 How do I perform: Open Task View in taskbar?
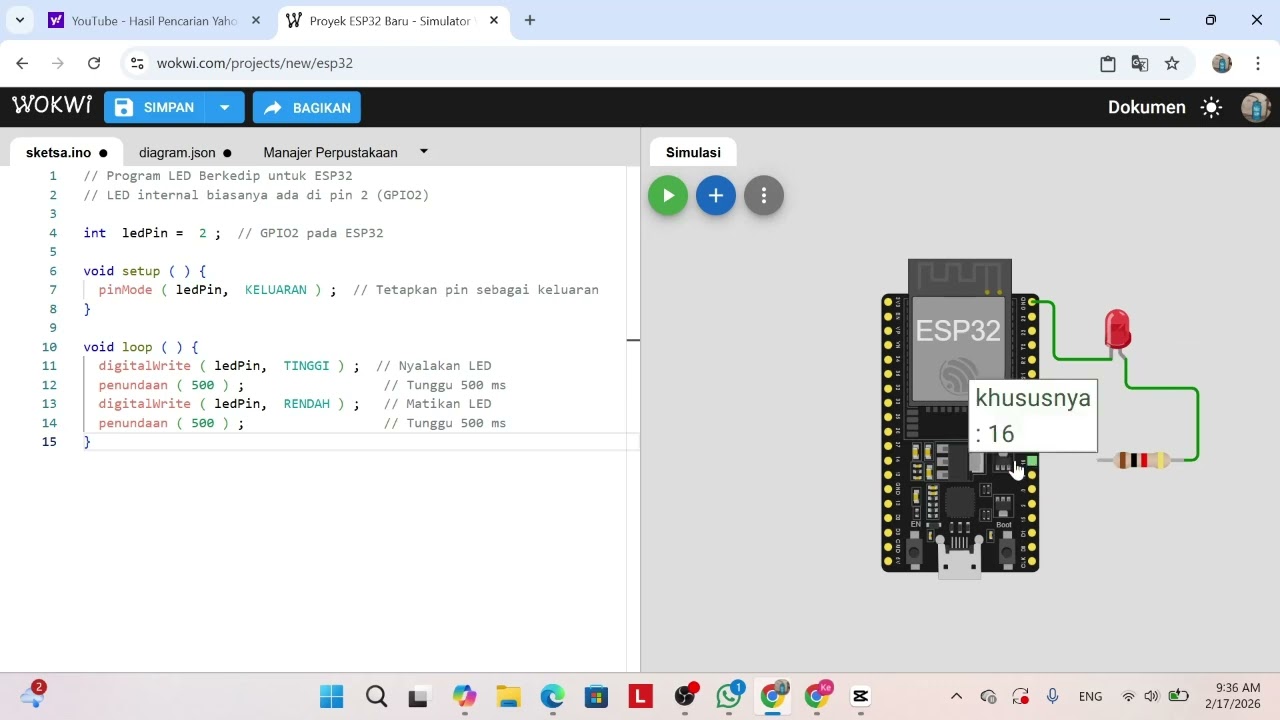[x=418, y=696]
